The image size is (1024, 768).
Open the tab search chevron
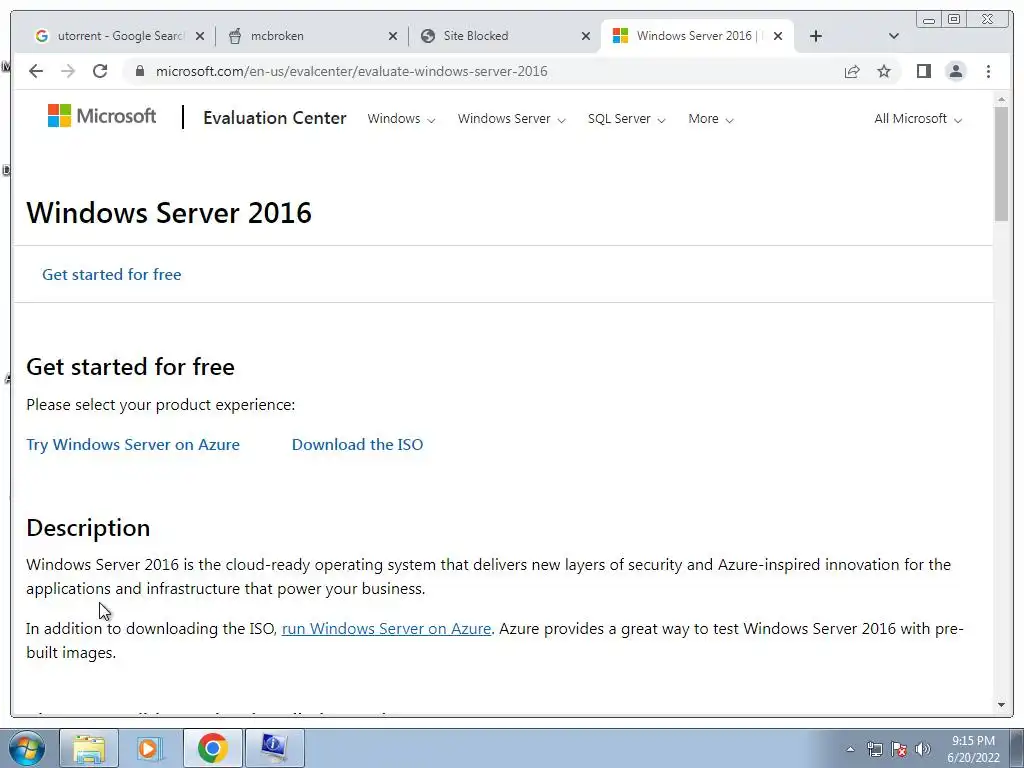pos(894,36)
